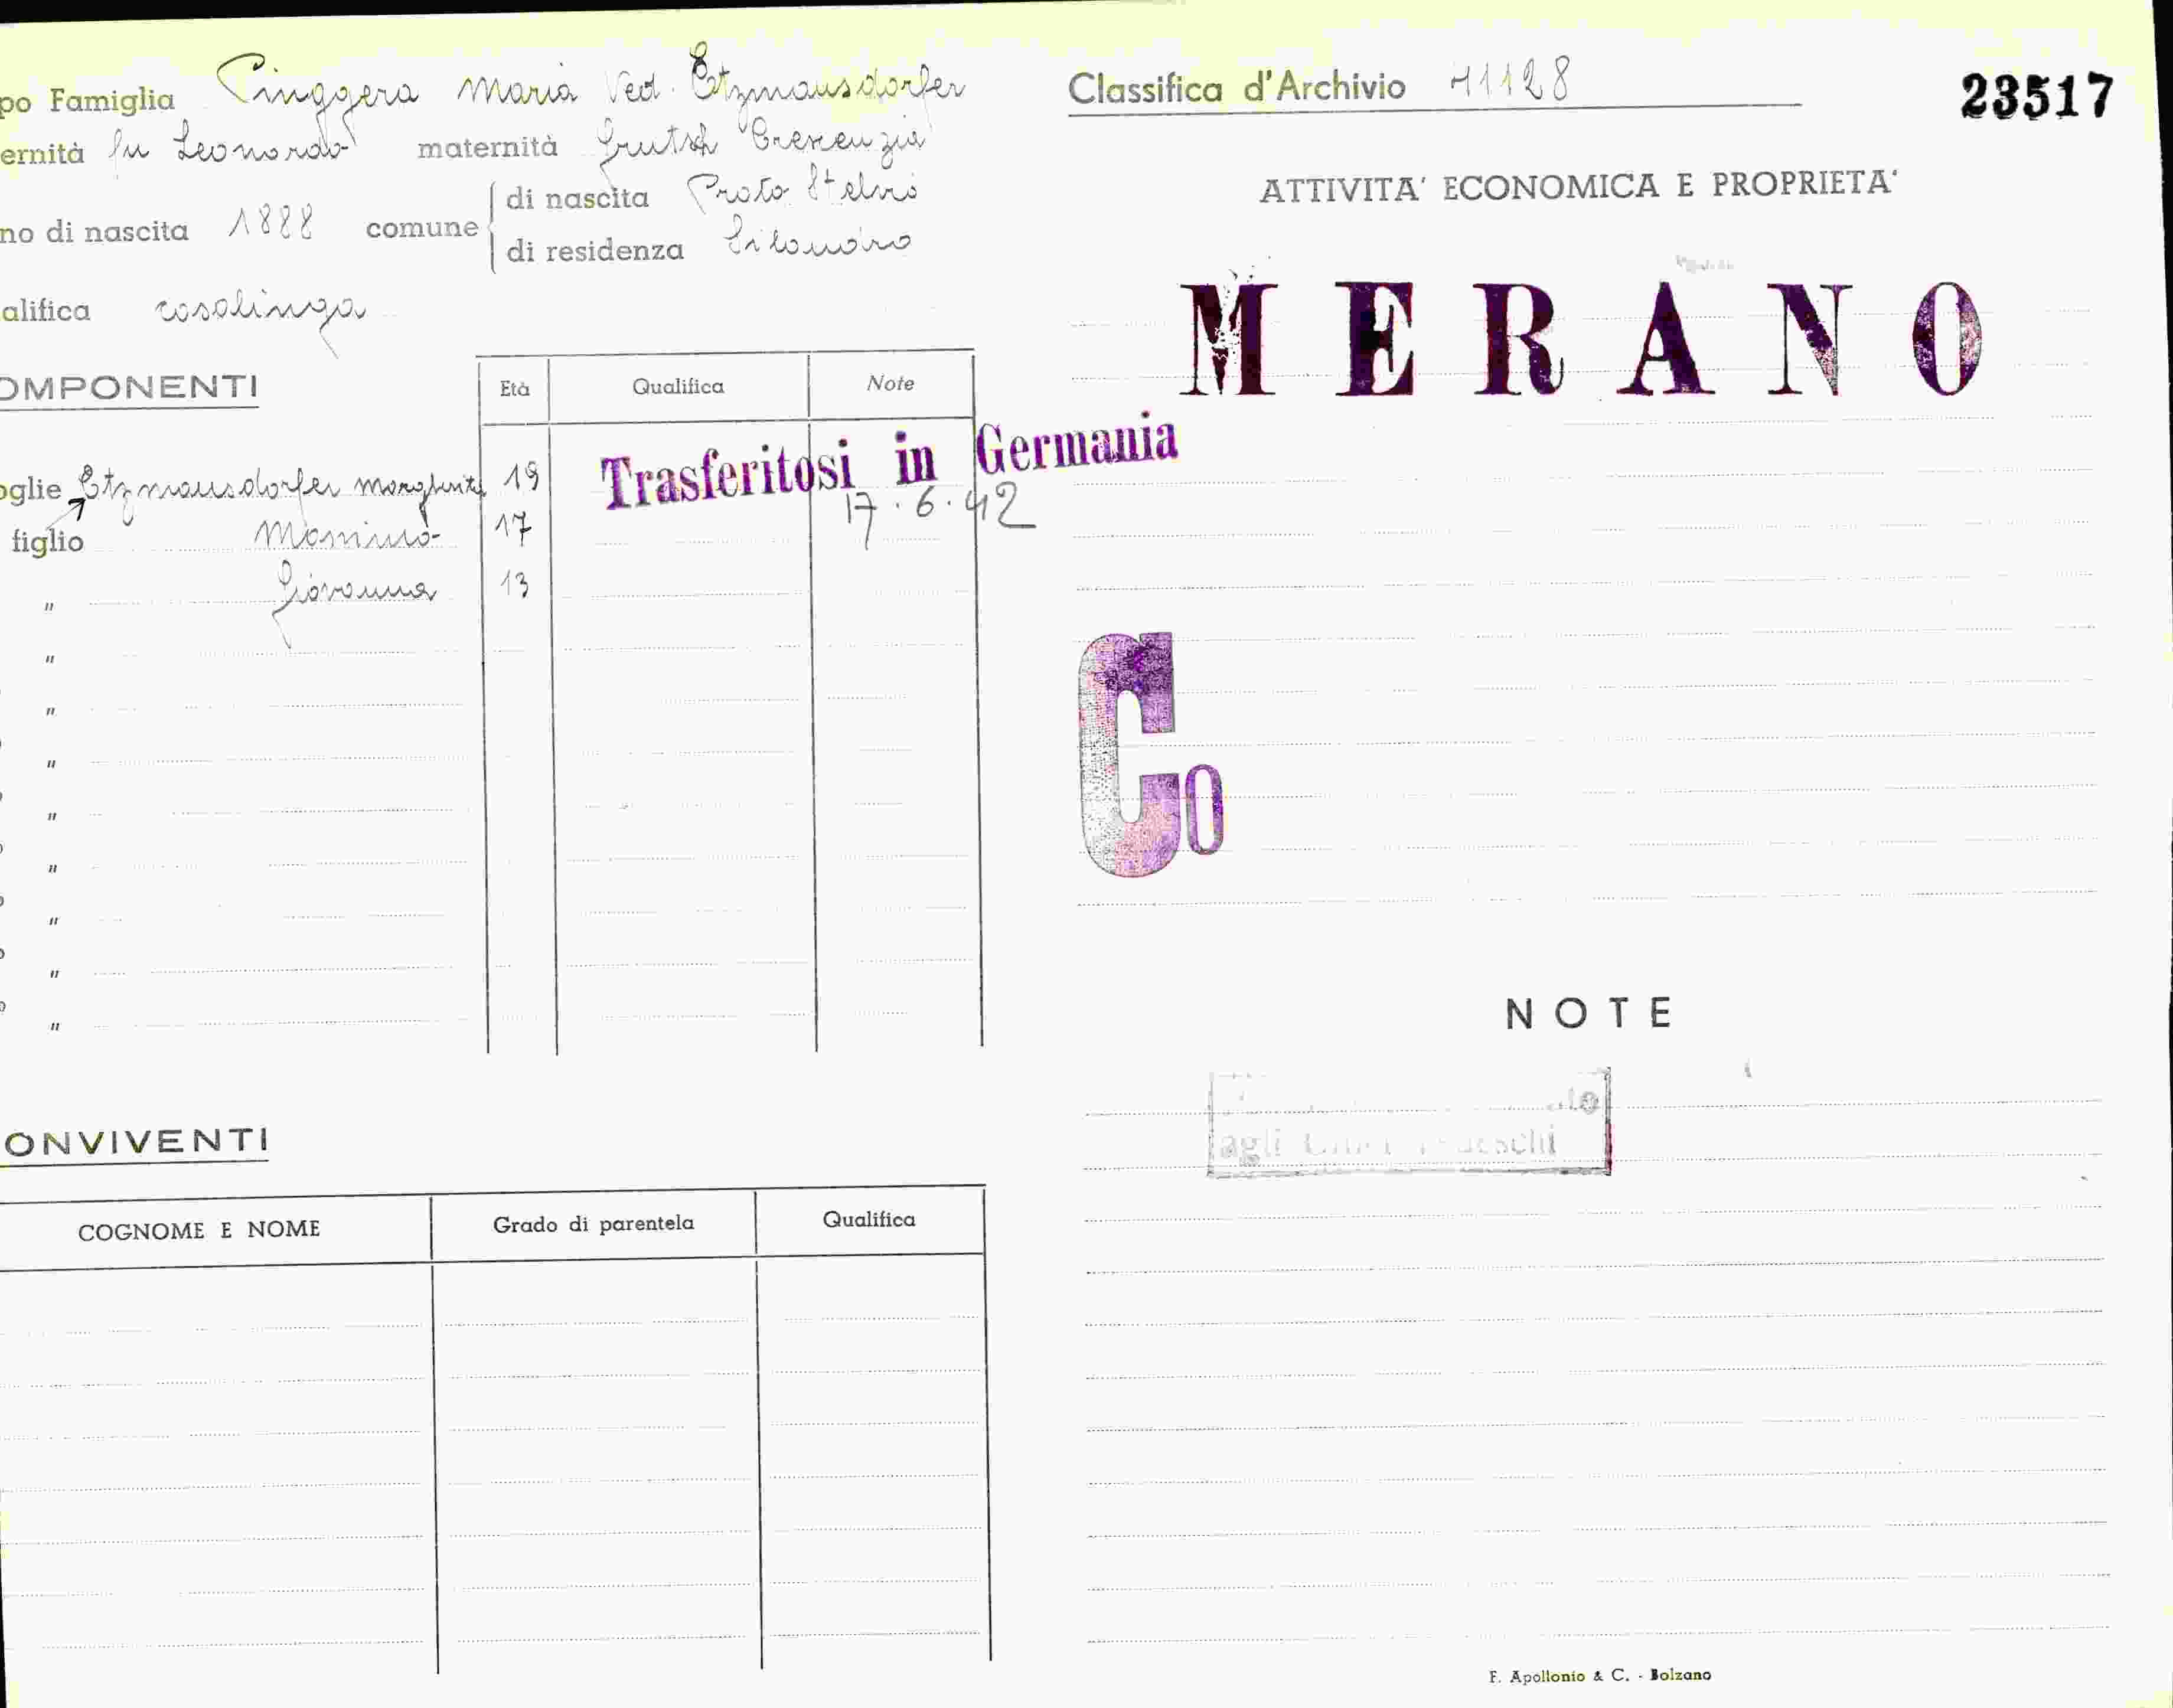
Task: Select the "COGNOME E NOME" column header
Action: (x=199, y=1230)
